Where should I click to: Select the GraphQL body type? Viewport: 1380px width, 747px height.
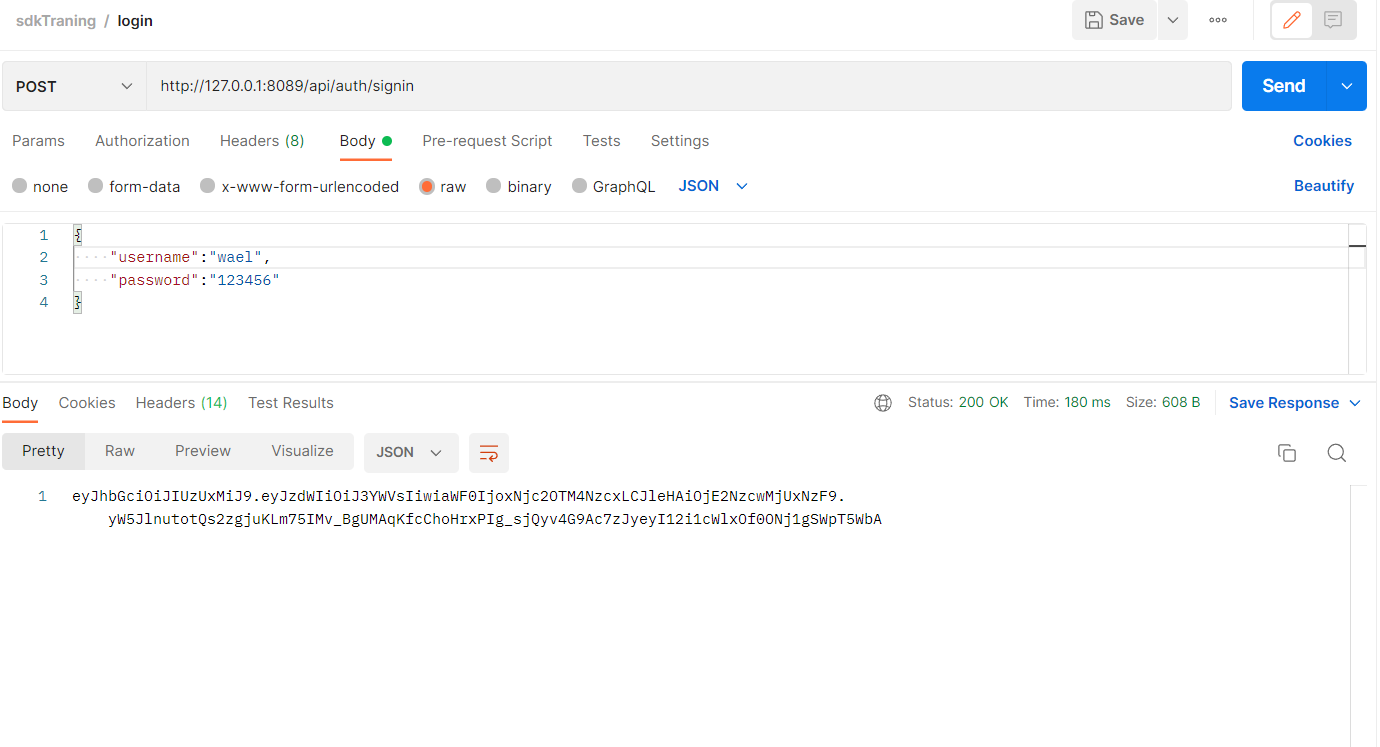(x=614, y=186)
